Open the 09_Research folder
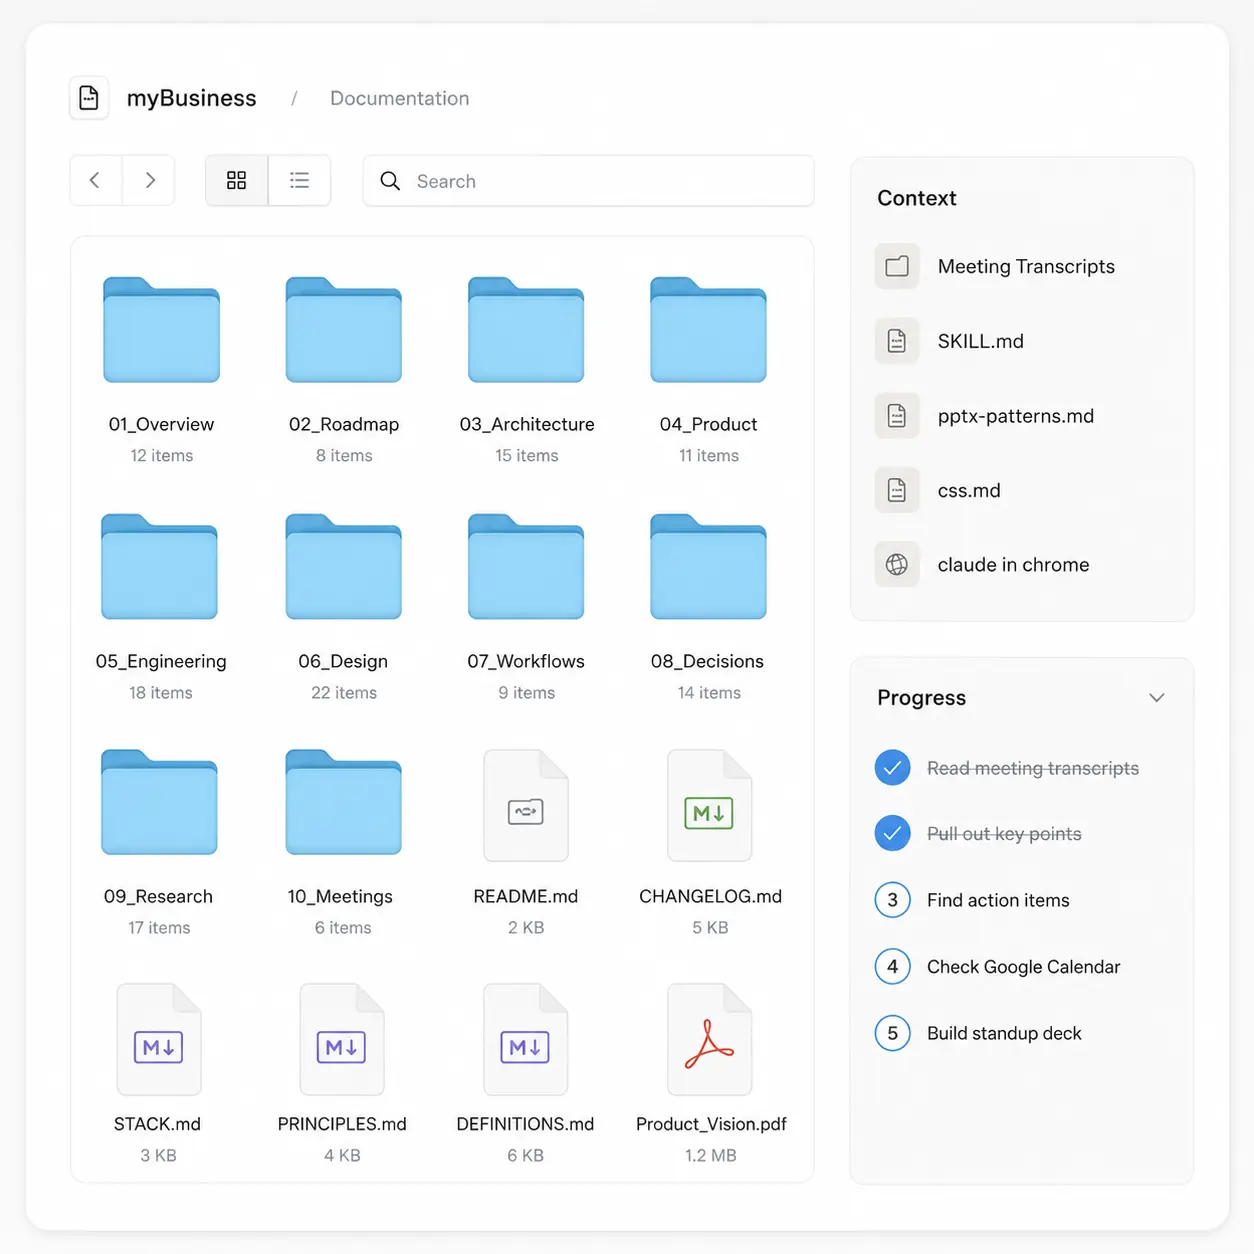 pos(160,802)
